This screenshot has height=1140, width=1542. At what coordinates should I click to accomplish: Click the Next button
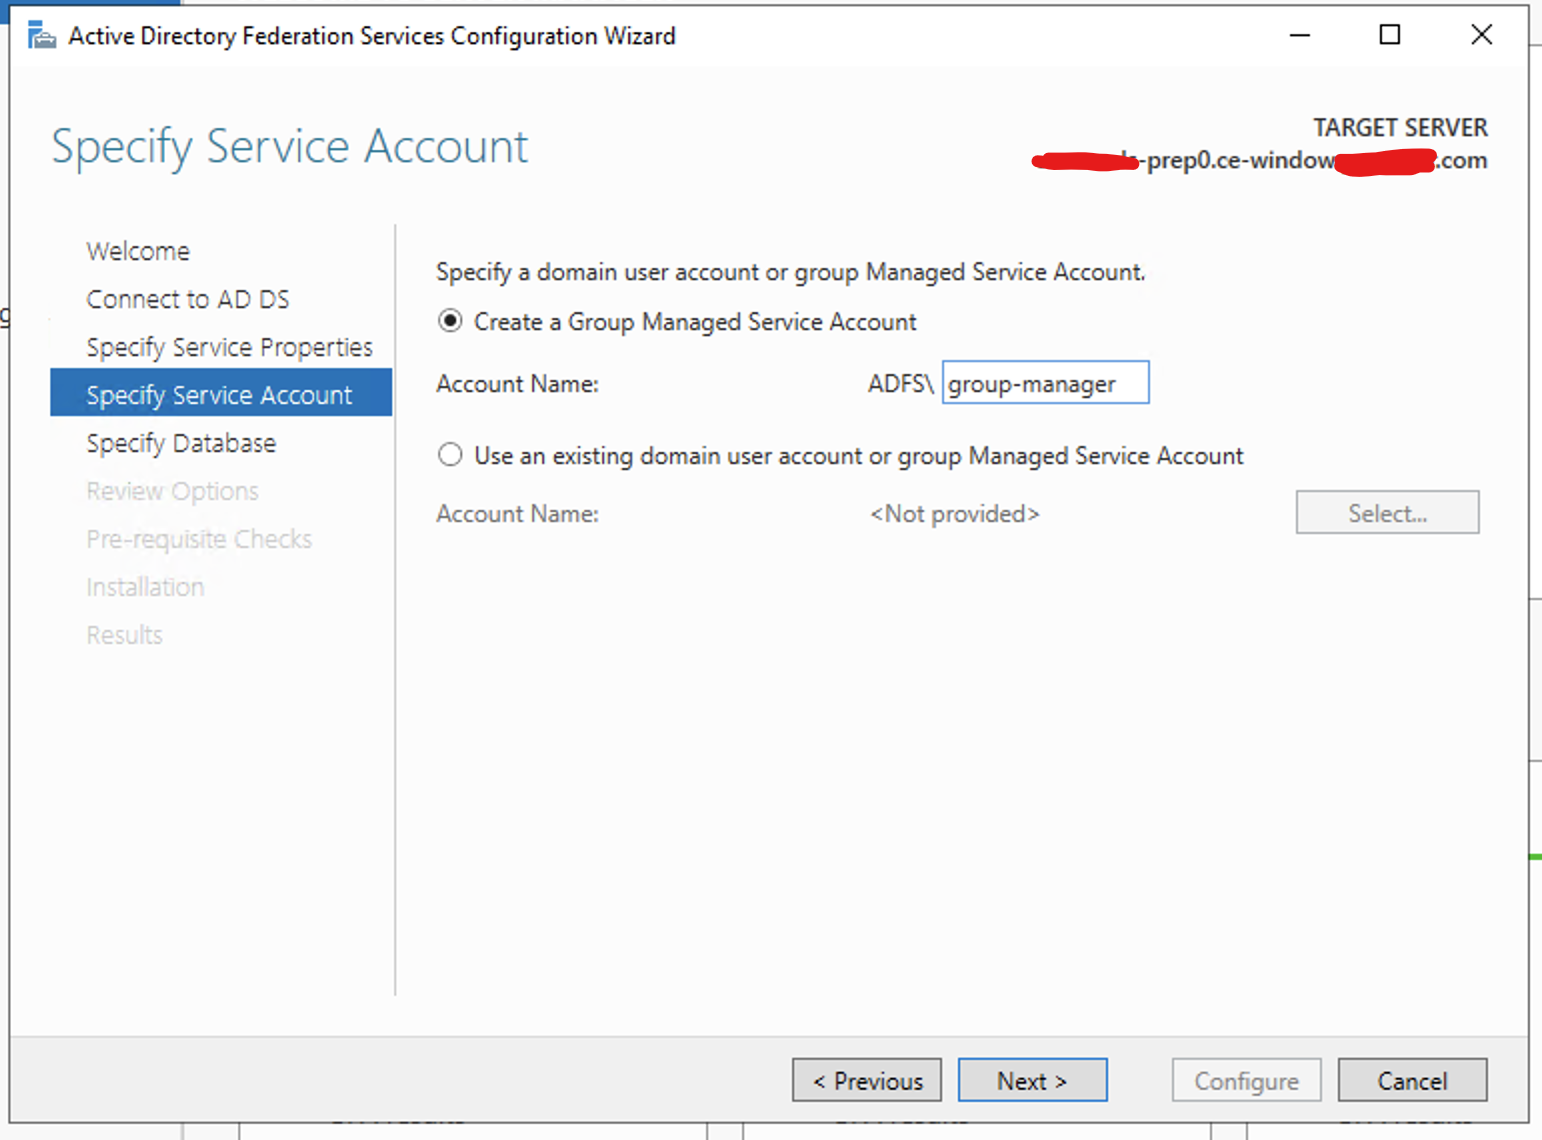(1032, 1080)
